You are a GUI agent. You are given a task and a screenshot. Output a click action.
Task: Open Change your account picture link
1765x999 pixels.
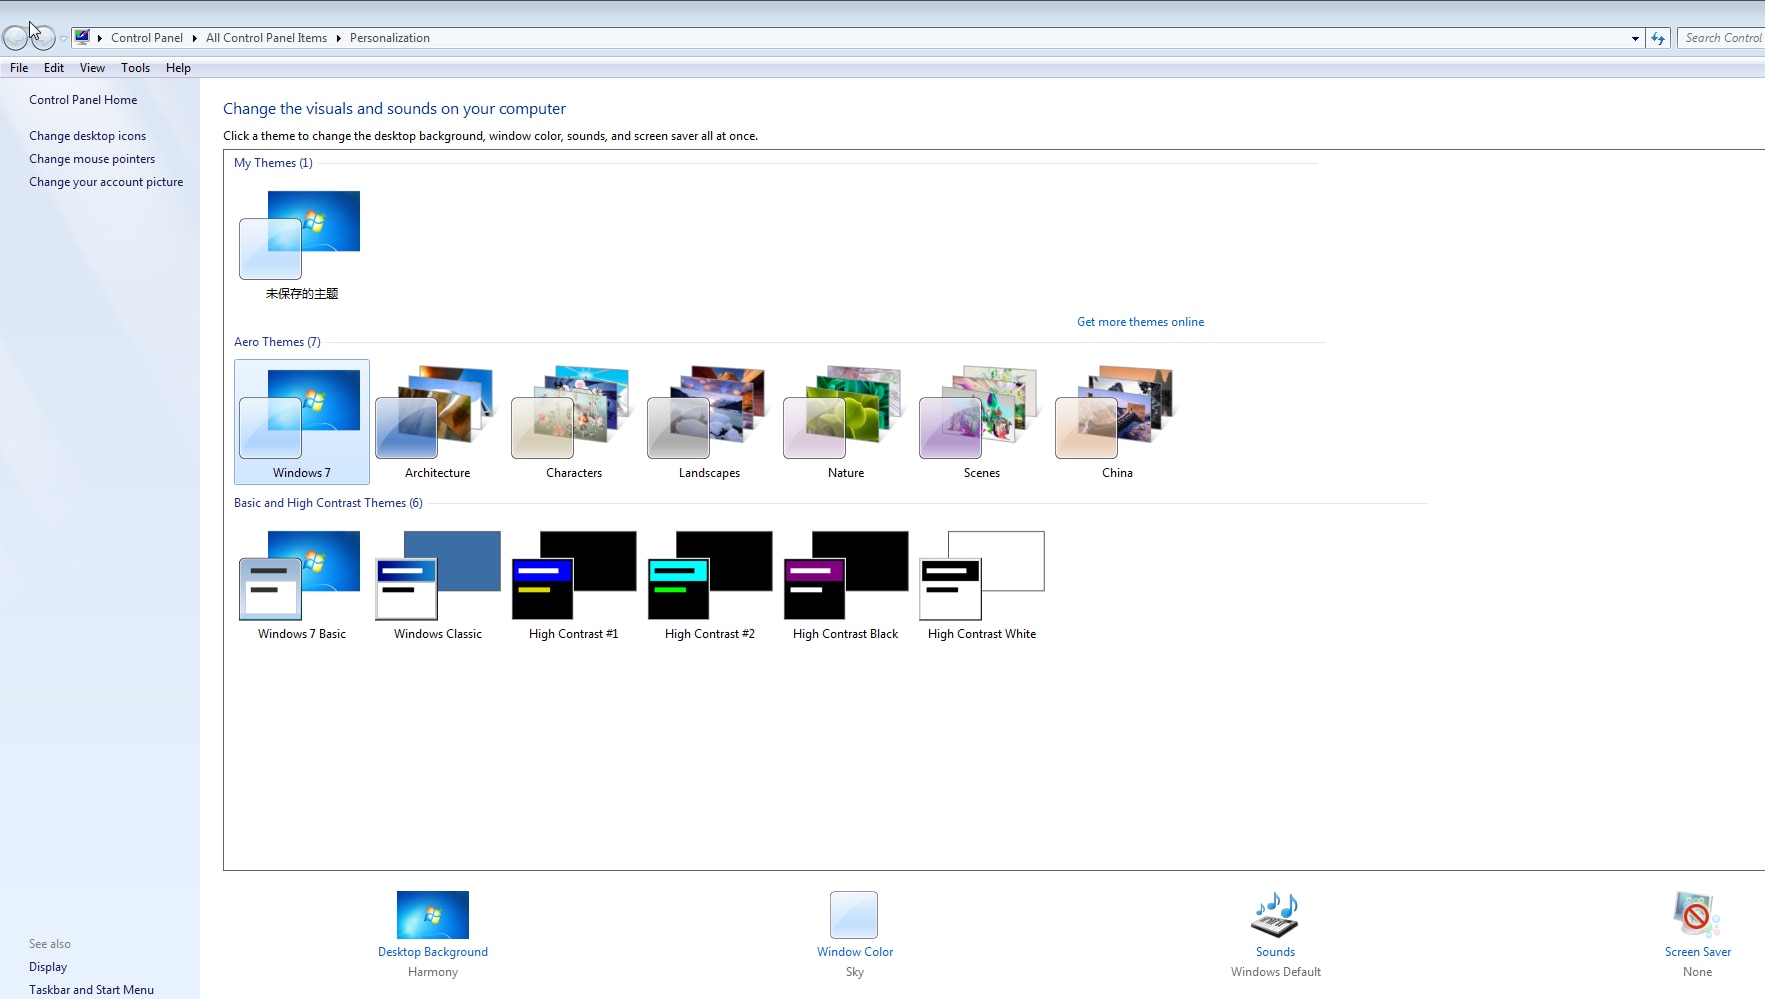[106, 182]
